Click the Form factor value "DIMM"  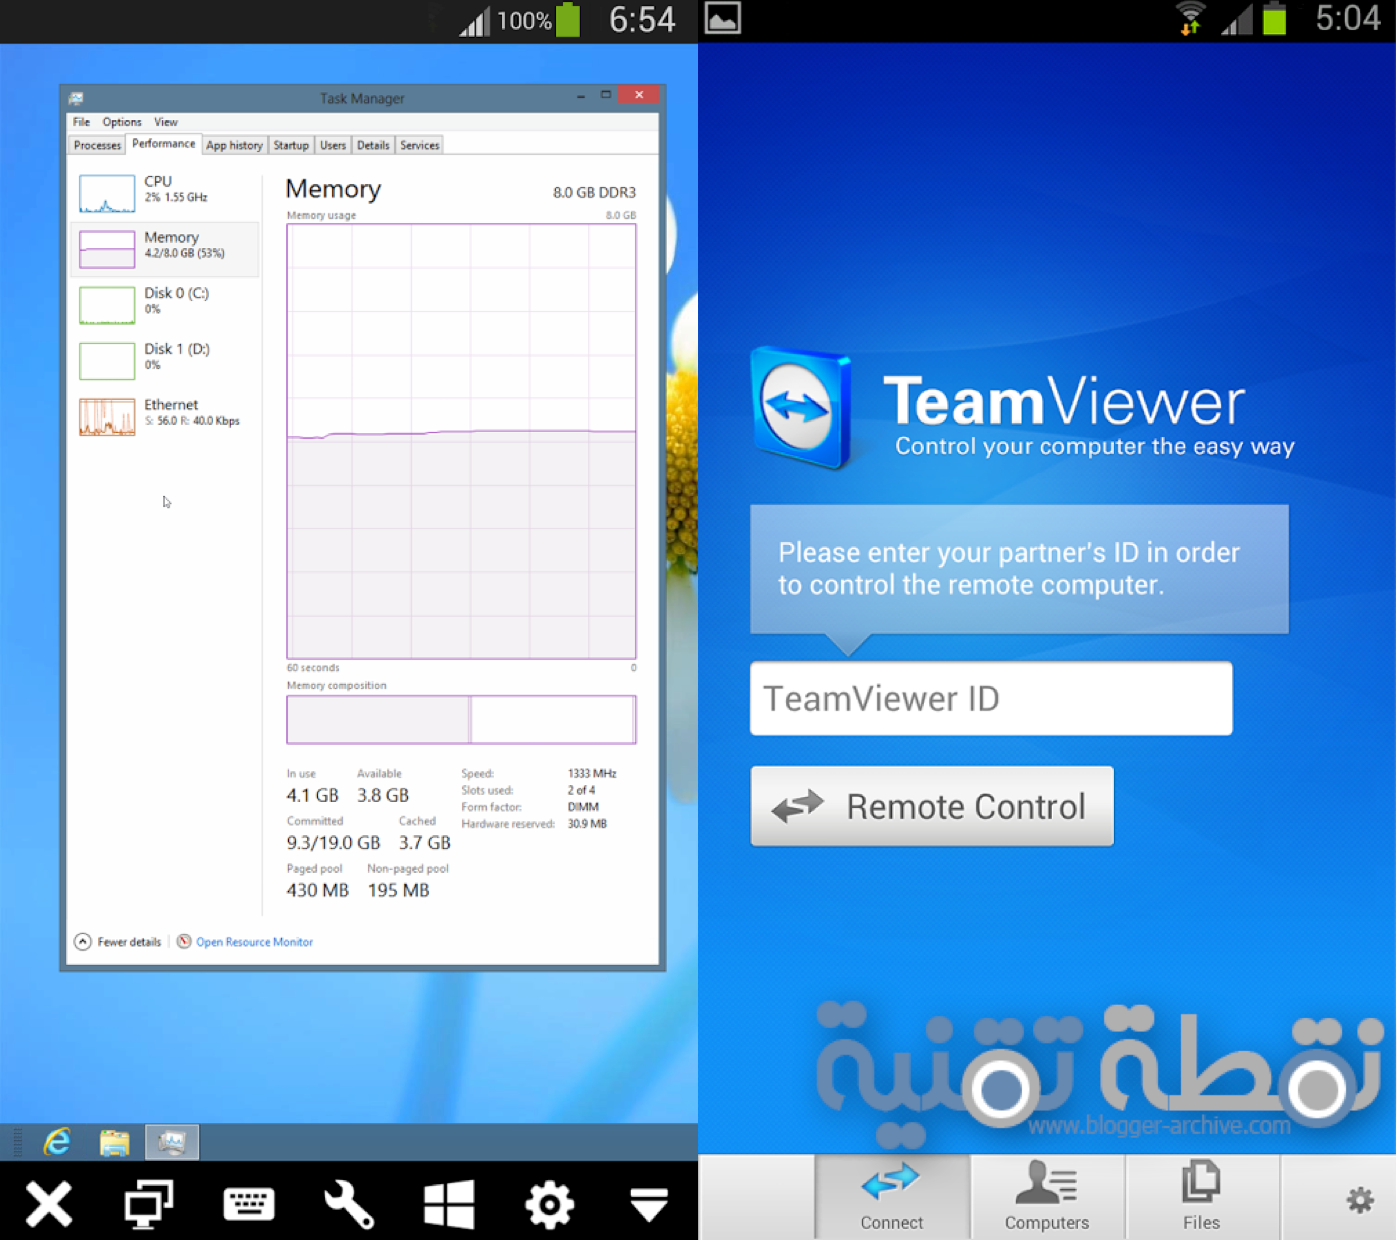583,807
